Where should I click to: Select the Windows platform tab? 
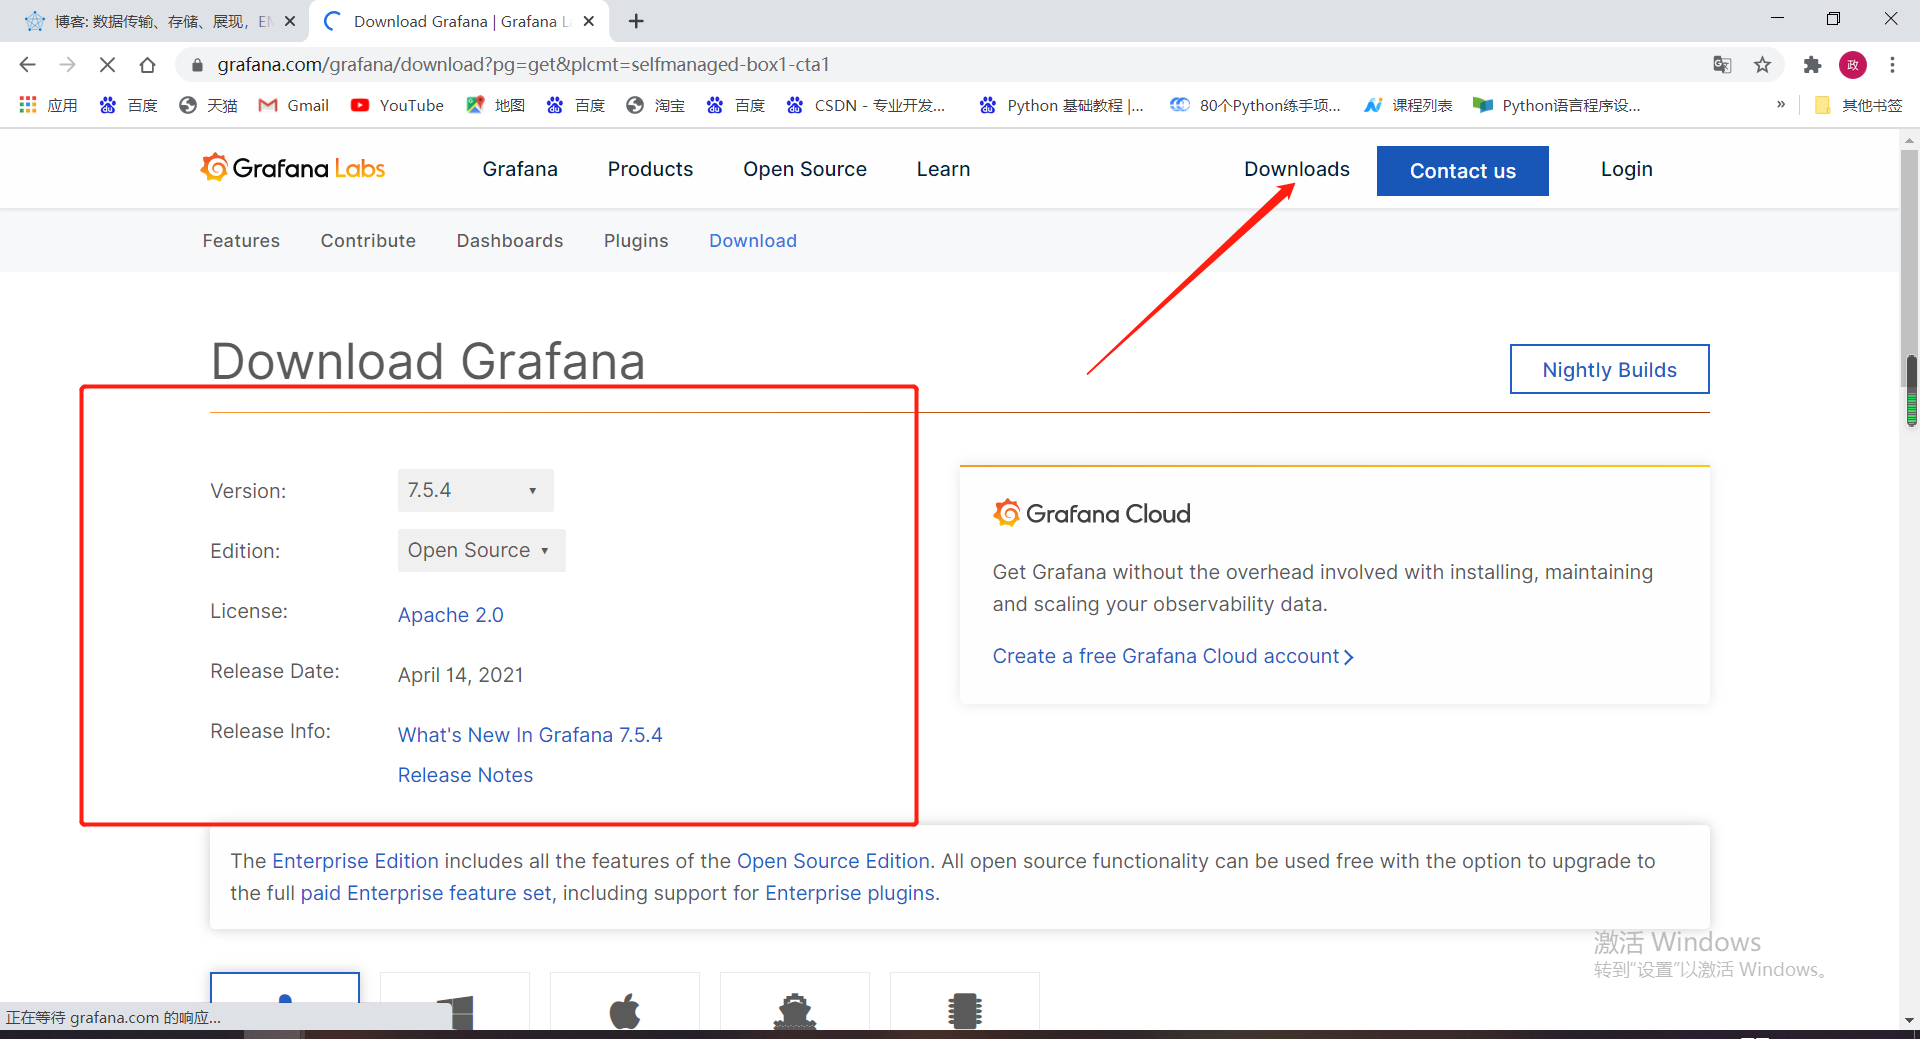coord(455,1001)
